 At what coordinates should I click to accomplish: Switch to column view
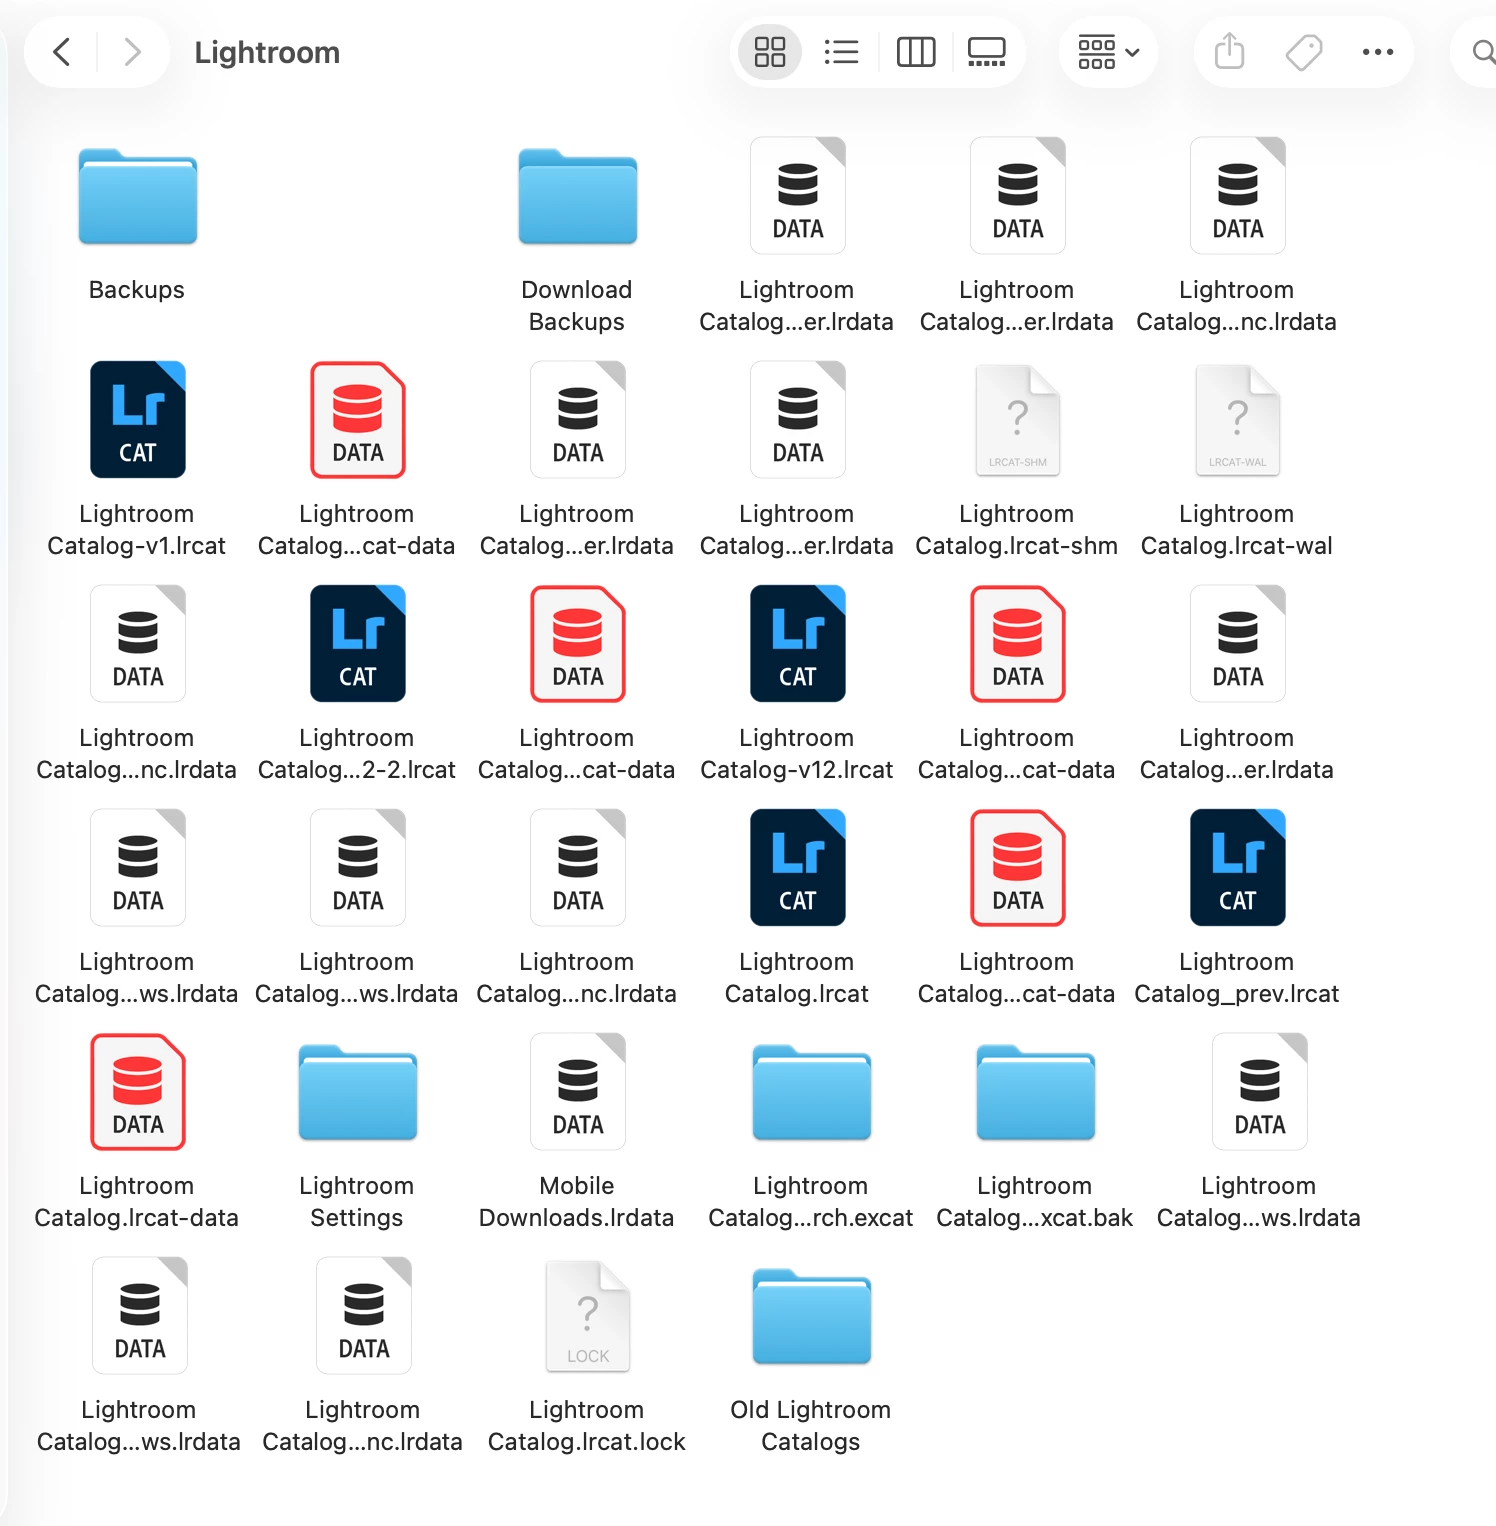point(916,52)
